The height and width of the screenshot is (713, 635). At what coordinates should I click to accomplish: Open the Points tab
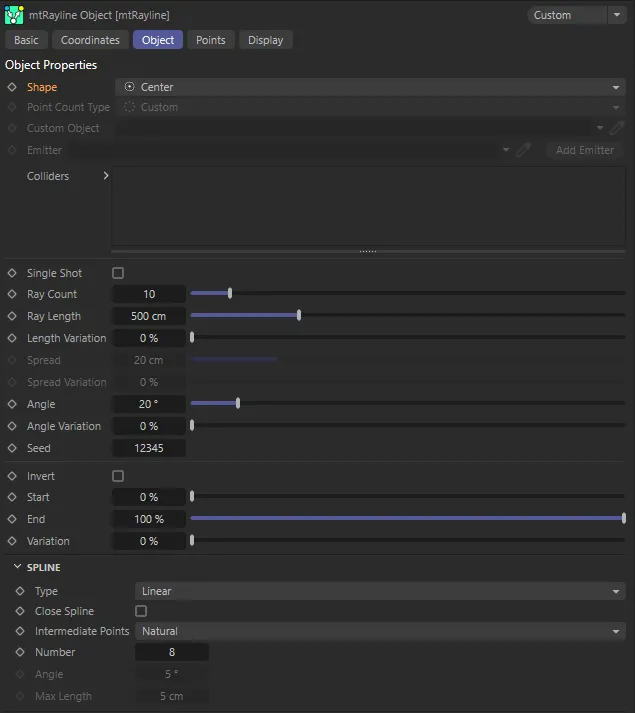coord(210,40)
